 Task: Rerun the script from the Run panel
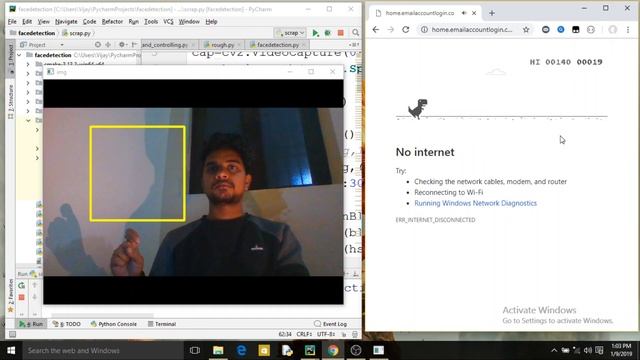click(22, 285)
